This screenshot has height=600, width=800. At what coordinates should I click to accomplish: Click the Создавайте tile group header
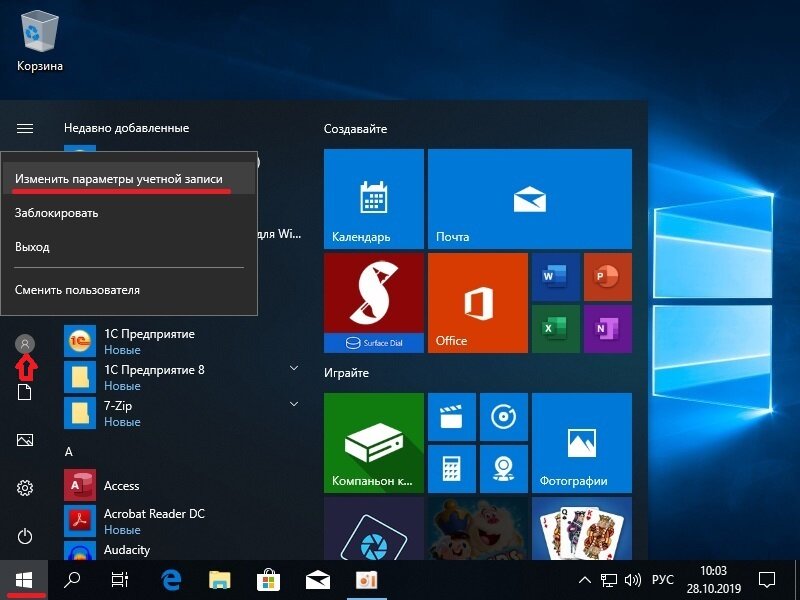tap(355, 129)
